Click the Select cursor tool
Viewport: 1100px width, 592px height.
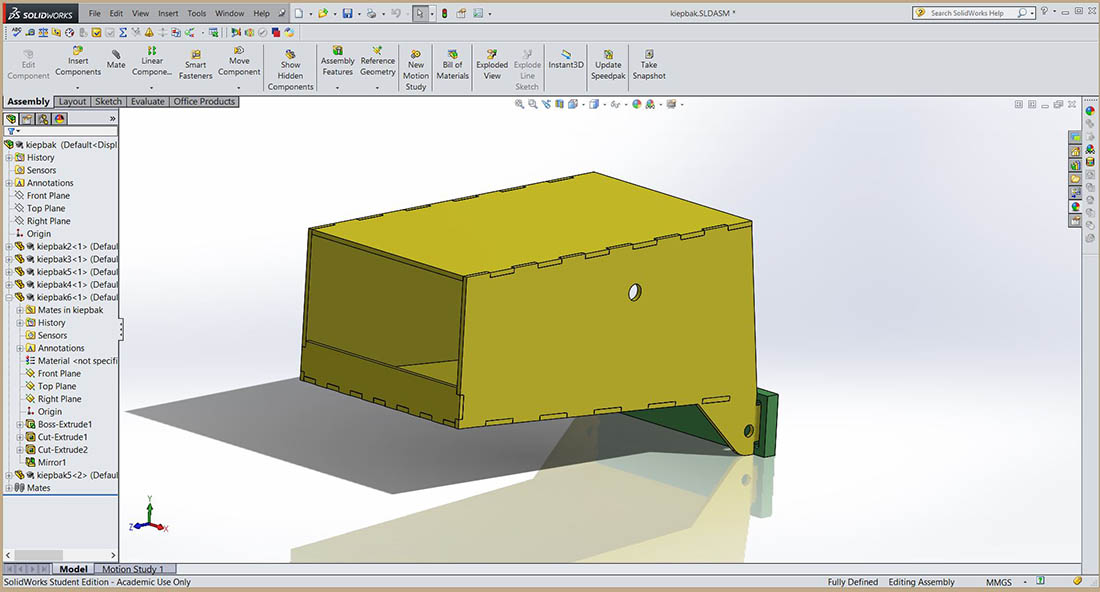pos(420,13)
